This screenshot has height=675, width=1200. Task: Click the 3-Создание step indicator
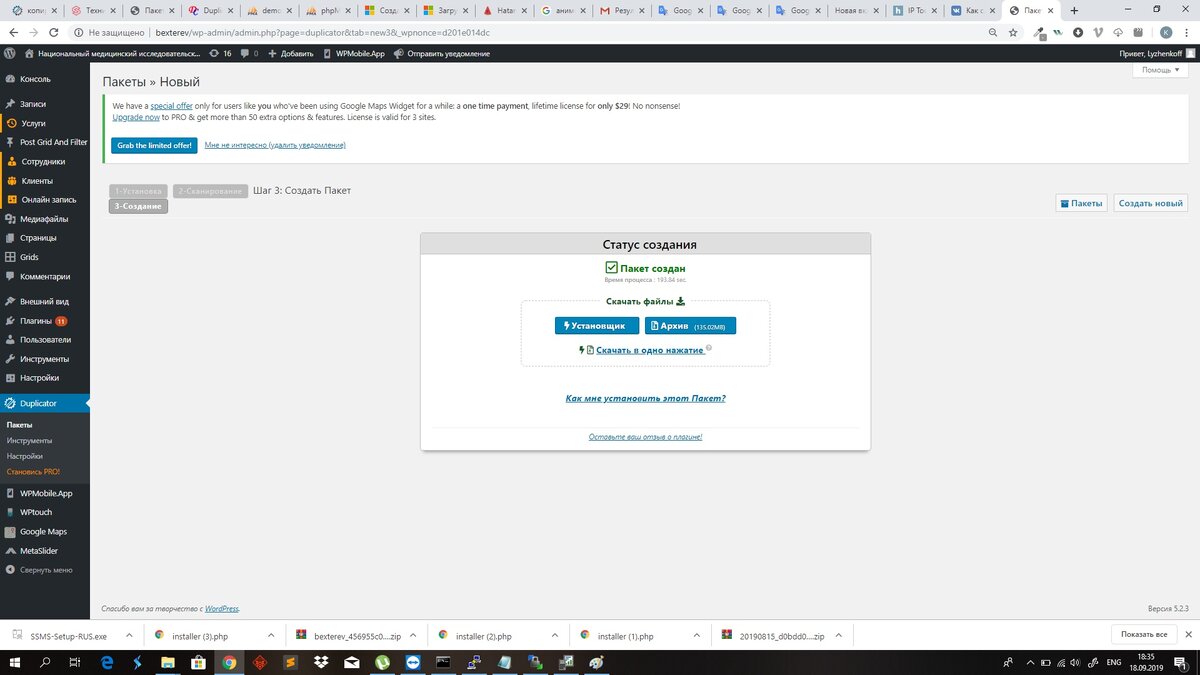point(138,206)
